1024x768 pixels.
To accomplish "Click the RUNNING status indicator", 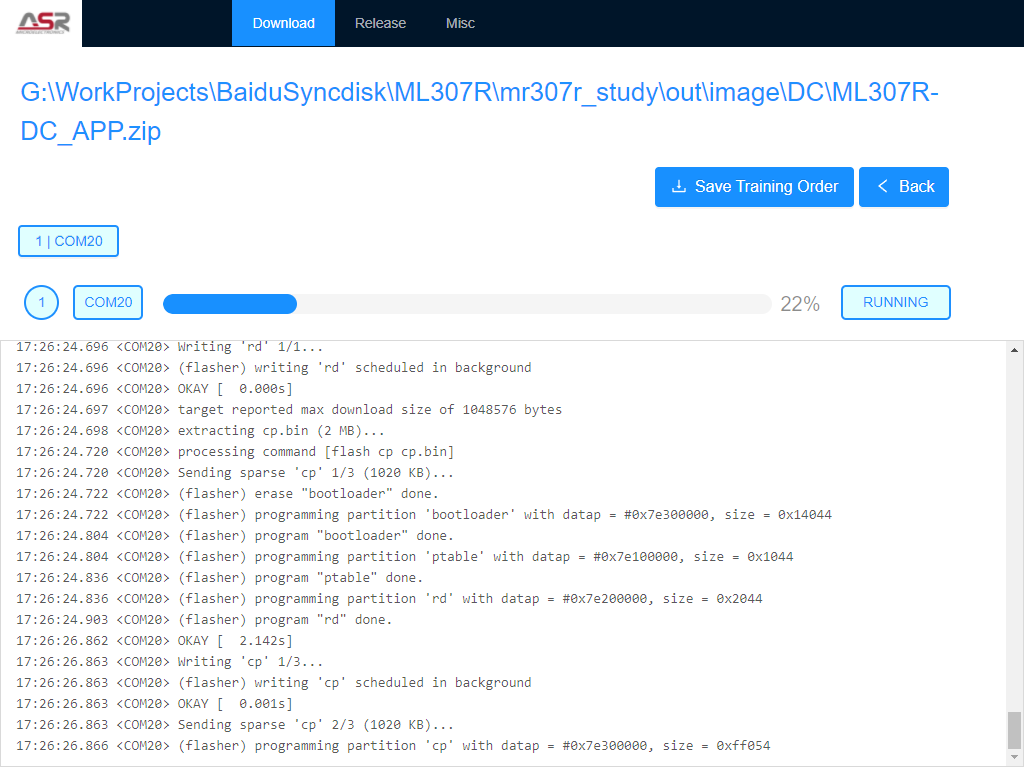I will point(896,302).
